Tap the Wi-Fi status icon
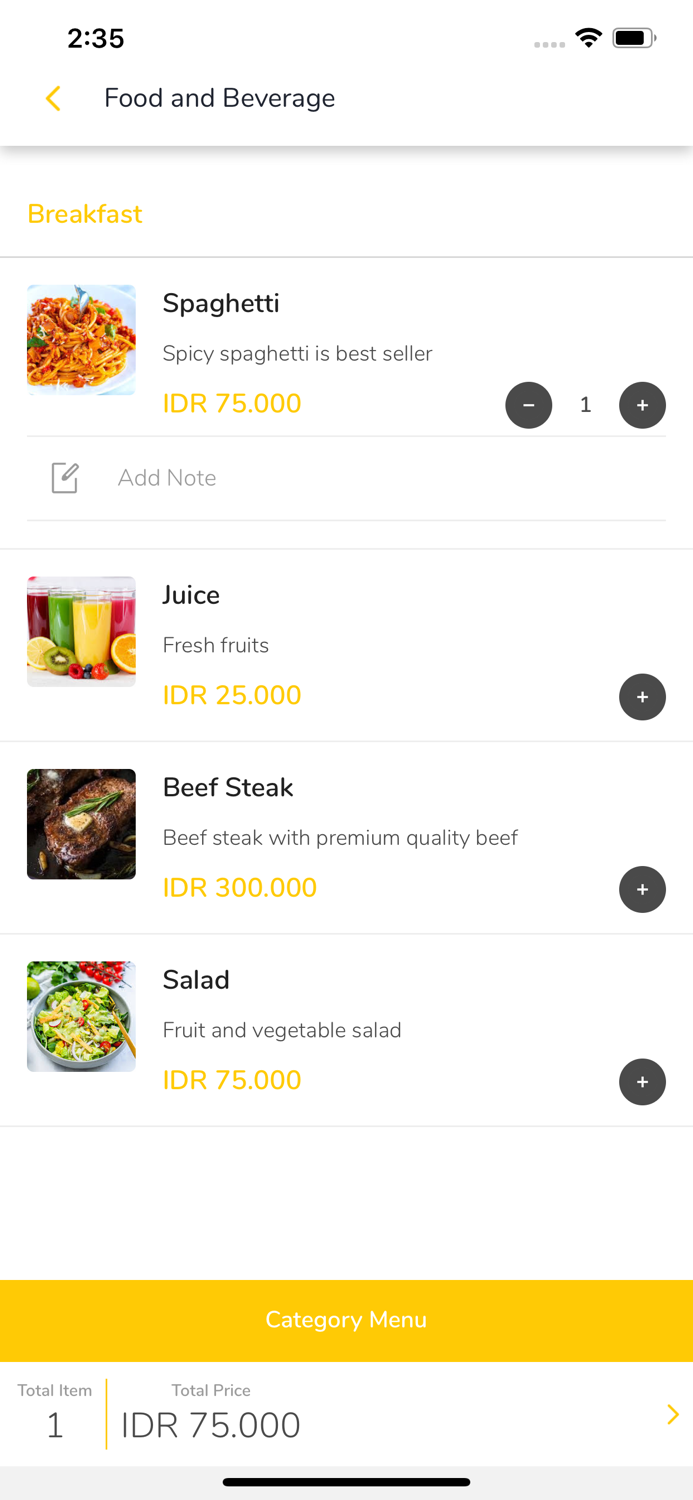 click(x=588, y=38)
